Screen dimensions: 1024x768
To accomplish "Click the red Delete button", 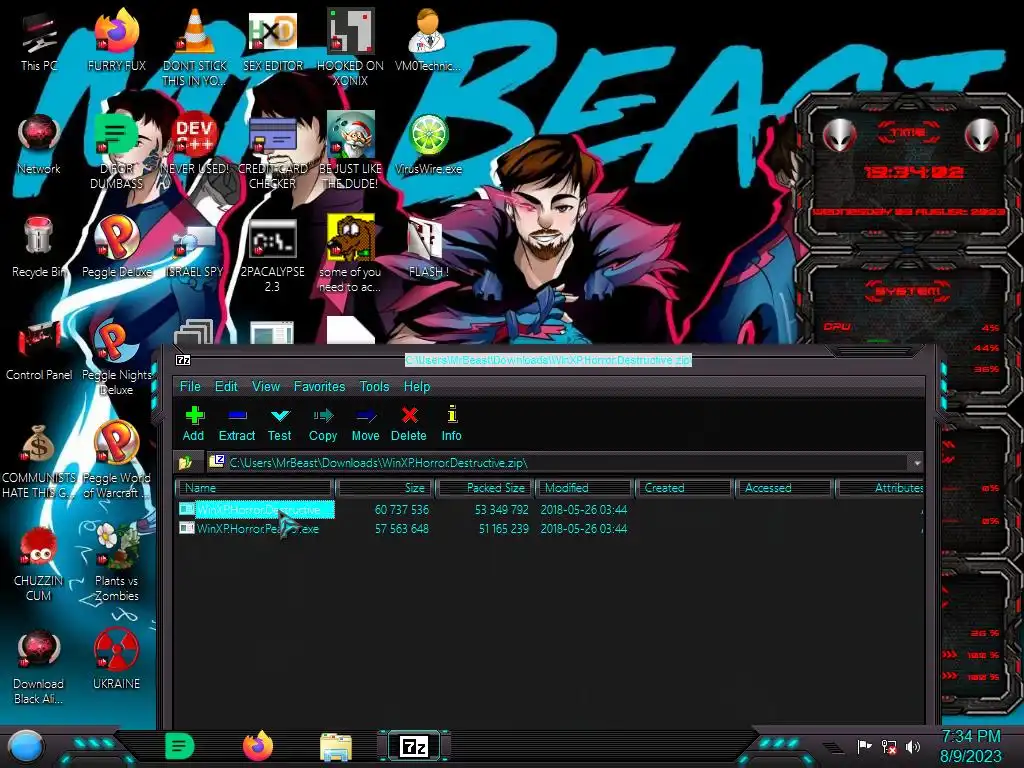I will click(x=409, y=423).
